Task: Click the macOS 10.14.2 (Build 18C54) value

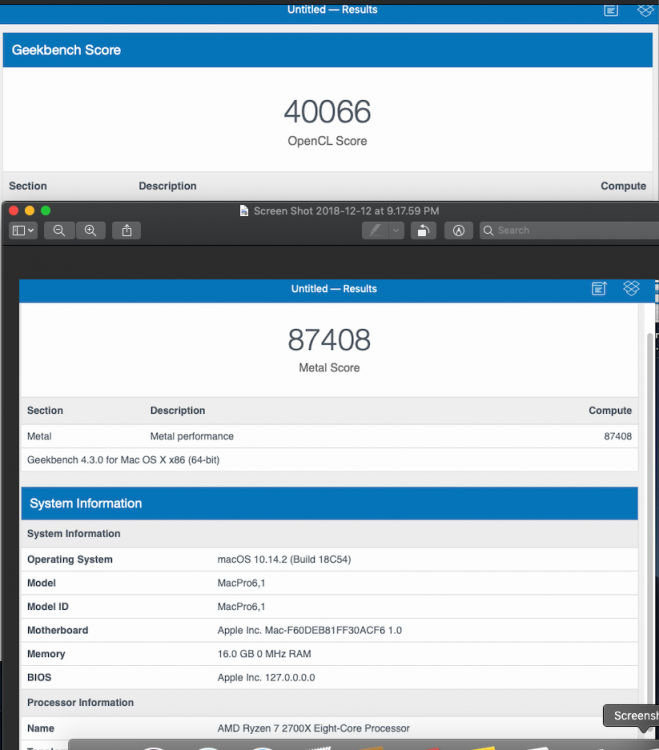Action: coord(284,560)
